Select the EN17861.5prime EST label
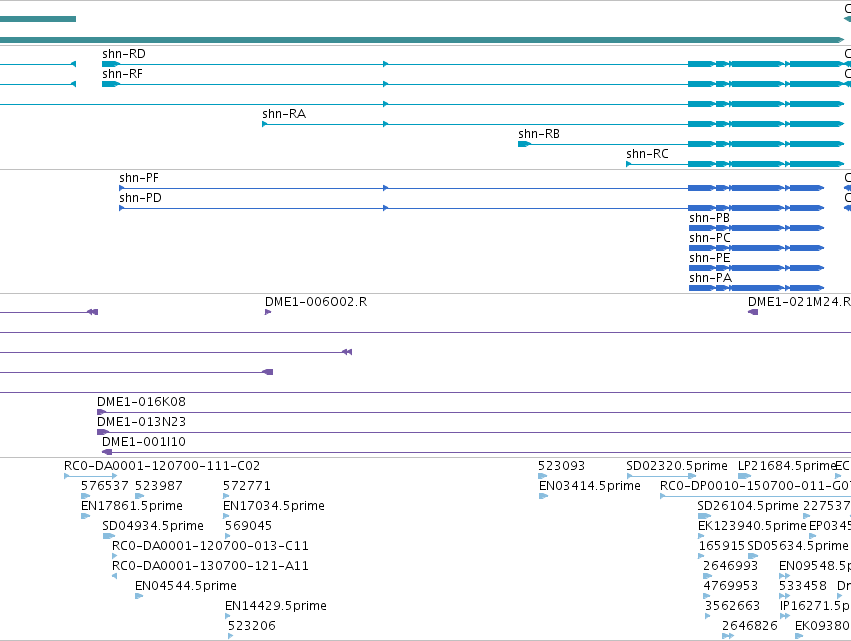Image resolution: width=851 pixels, height=641 pixels. click(x=131, y=506)
